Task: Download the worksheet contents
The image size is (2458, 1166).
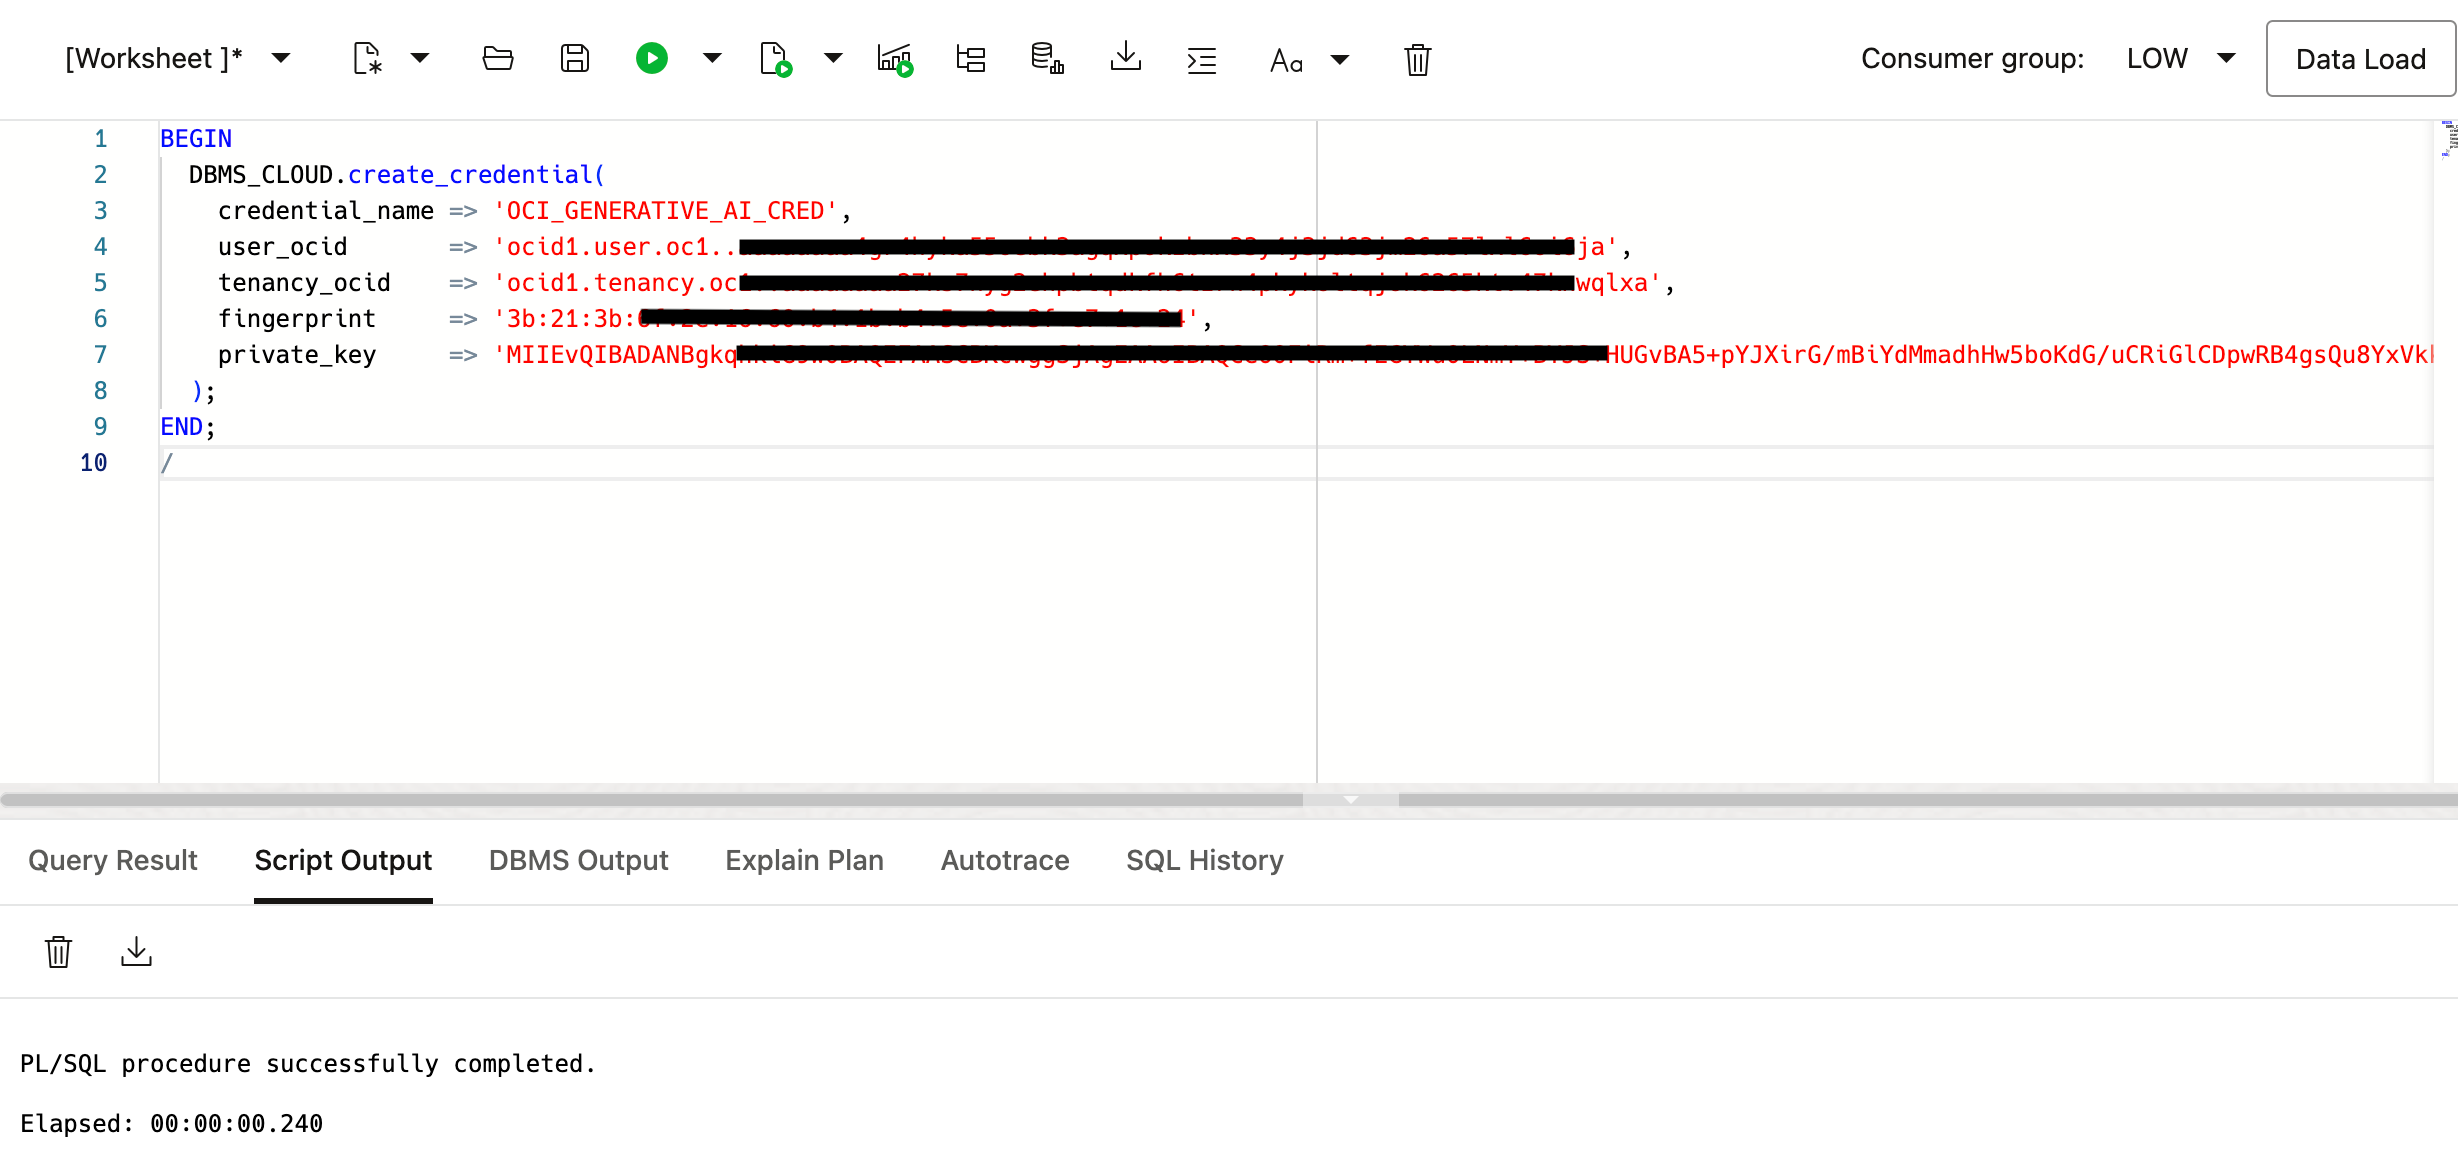Action: 1126,58
